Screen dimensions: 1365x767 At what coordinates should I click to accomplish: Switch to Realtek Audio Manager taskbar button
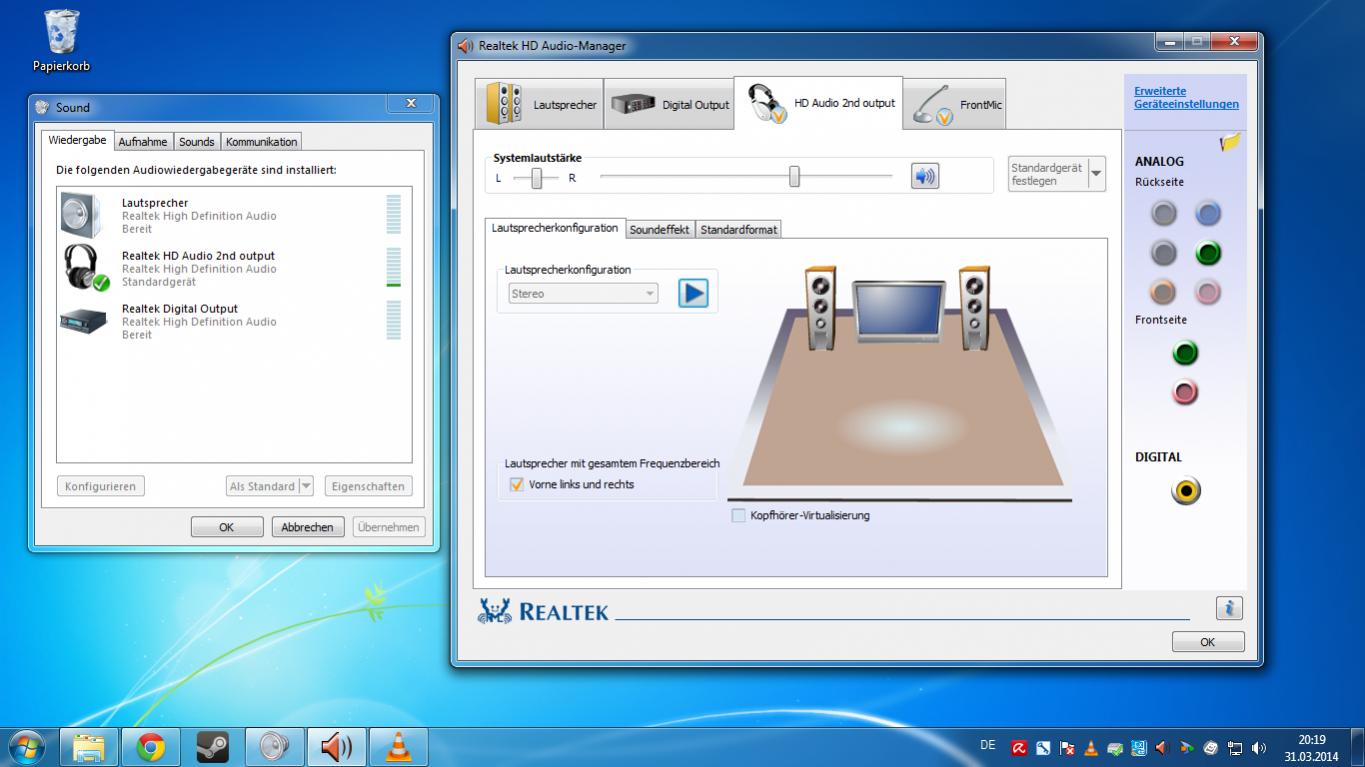[336, 747]
